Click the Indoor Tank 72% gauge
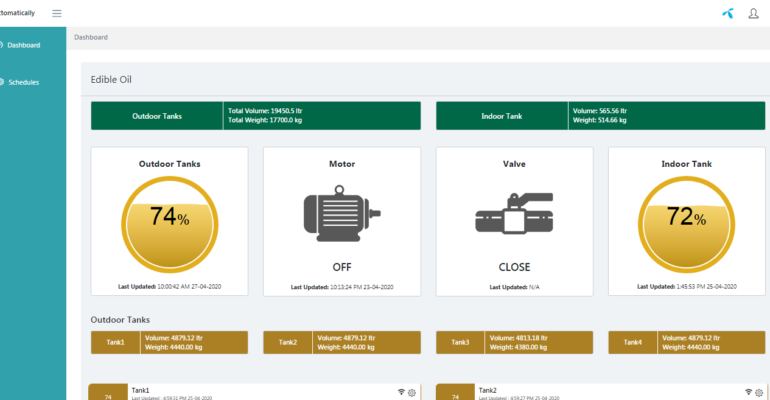Viewport: 770px width, 400px height. coord(687,224)
